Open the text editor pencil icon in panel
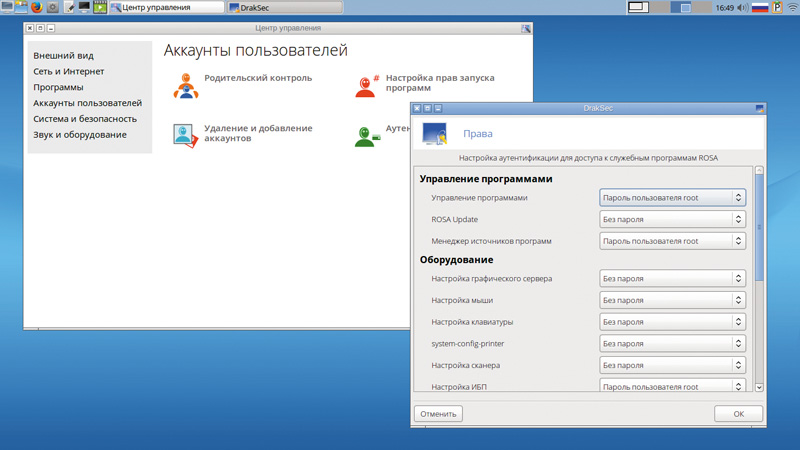The height and width of the screenshot is (450, 800). coord(69,7)
